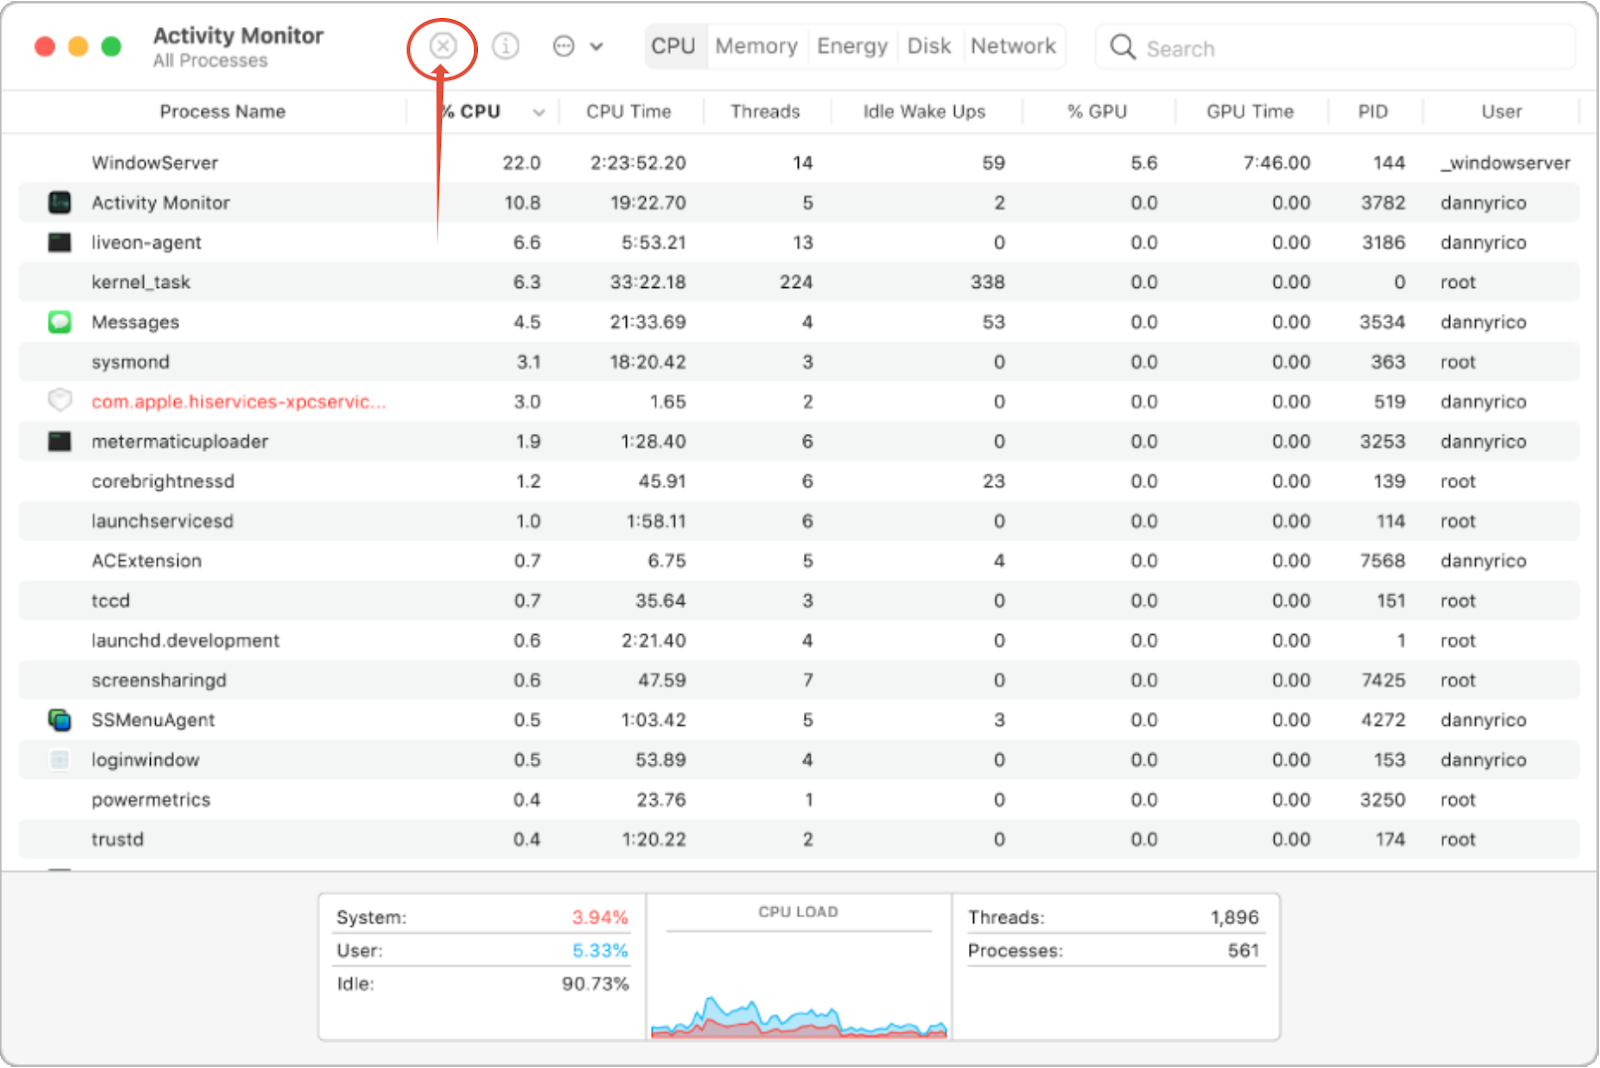This screenshot has height=1068, width=1600.
Task: Select the launchservicesd process
Action: [799, 521]
